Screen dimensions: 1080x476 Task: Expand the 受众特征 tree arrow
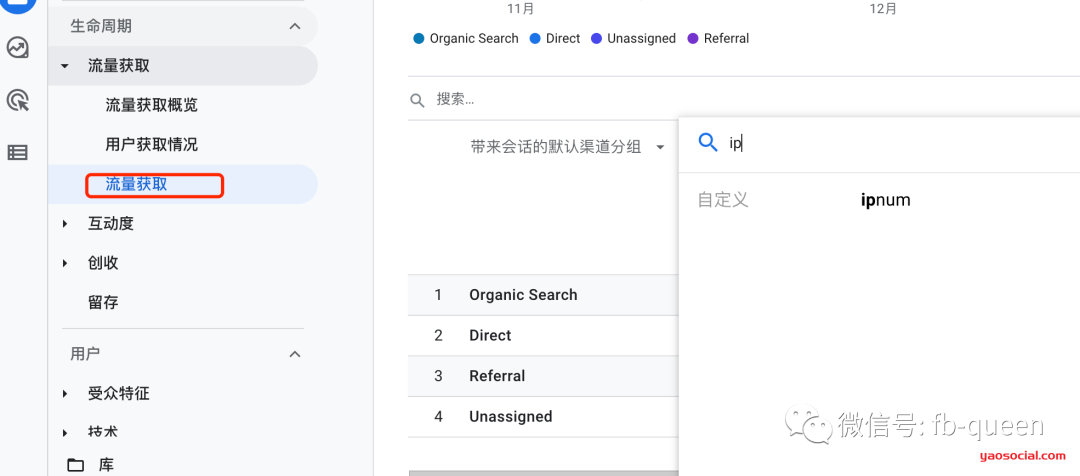(65, 394)
